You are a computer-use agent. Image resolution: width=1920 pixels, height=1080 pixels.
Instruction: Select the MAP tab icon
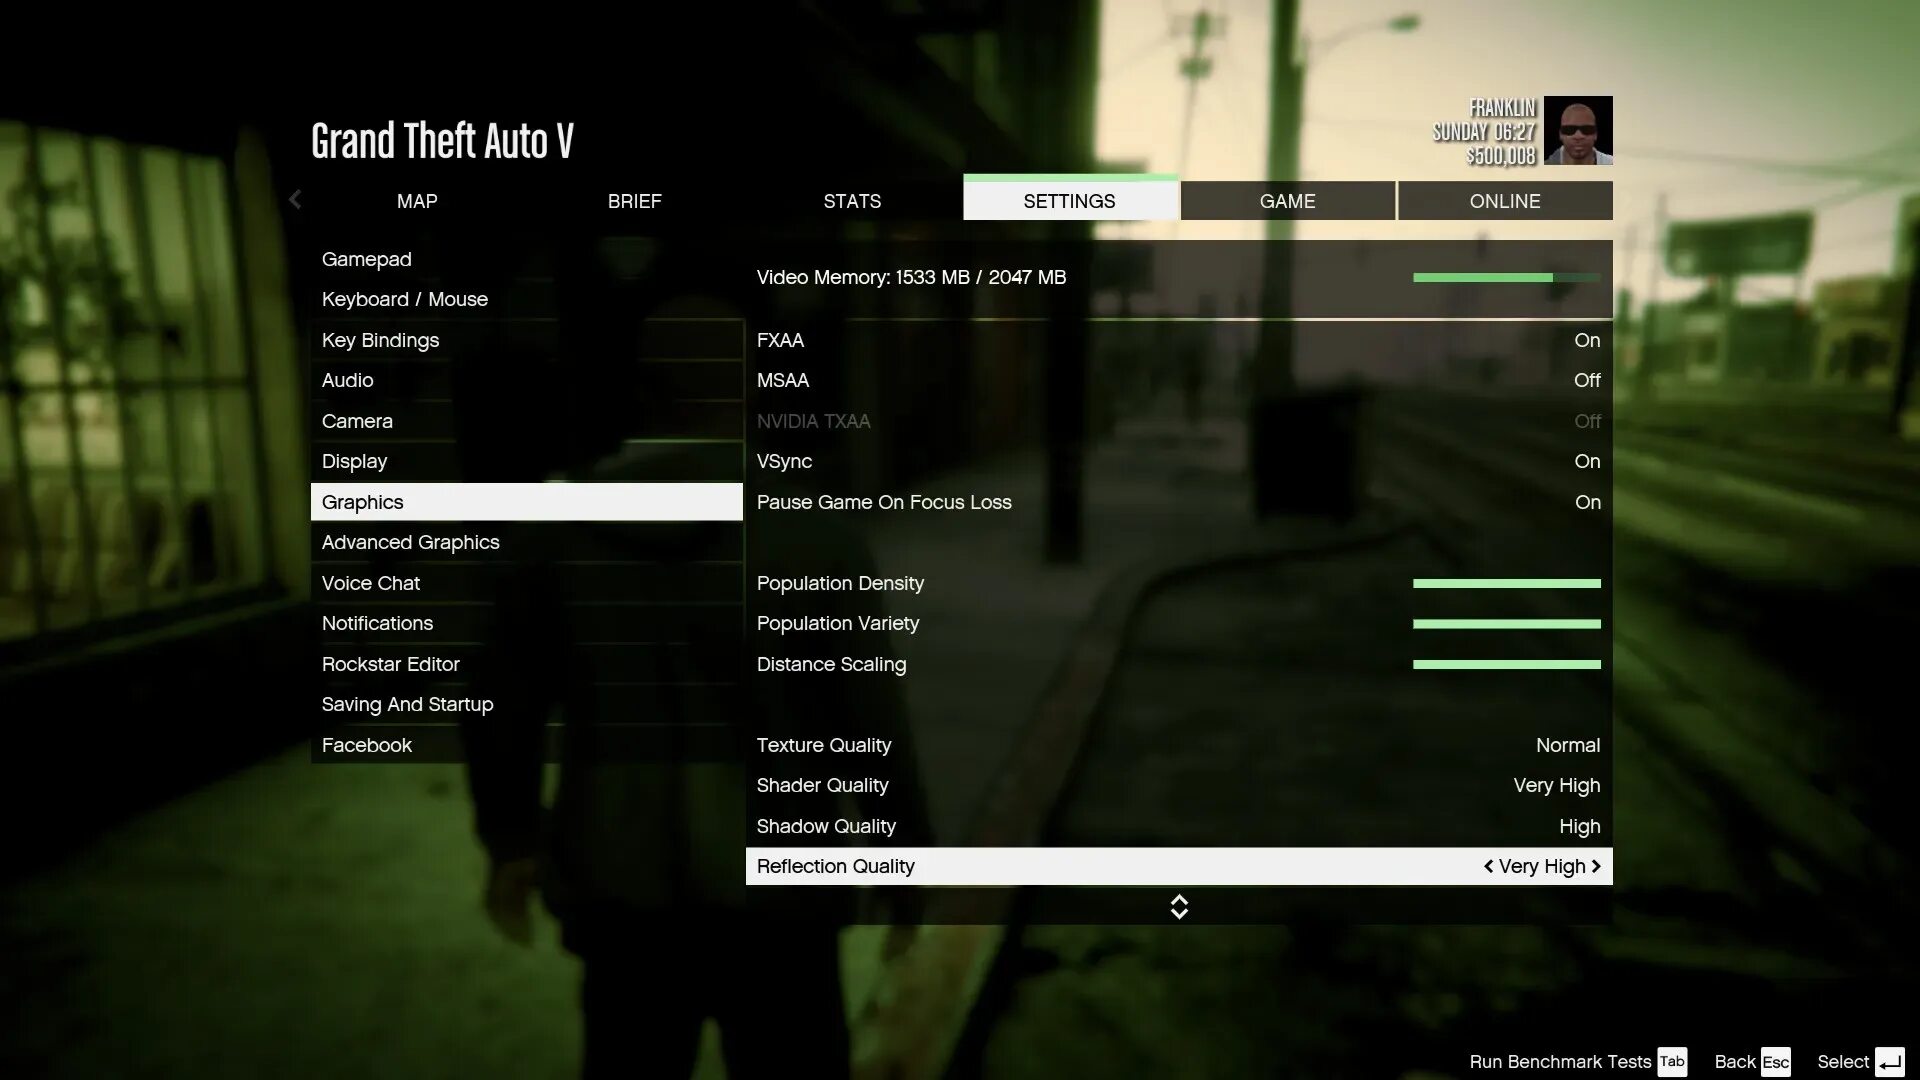coord(417,200)
